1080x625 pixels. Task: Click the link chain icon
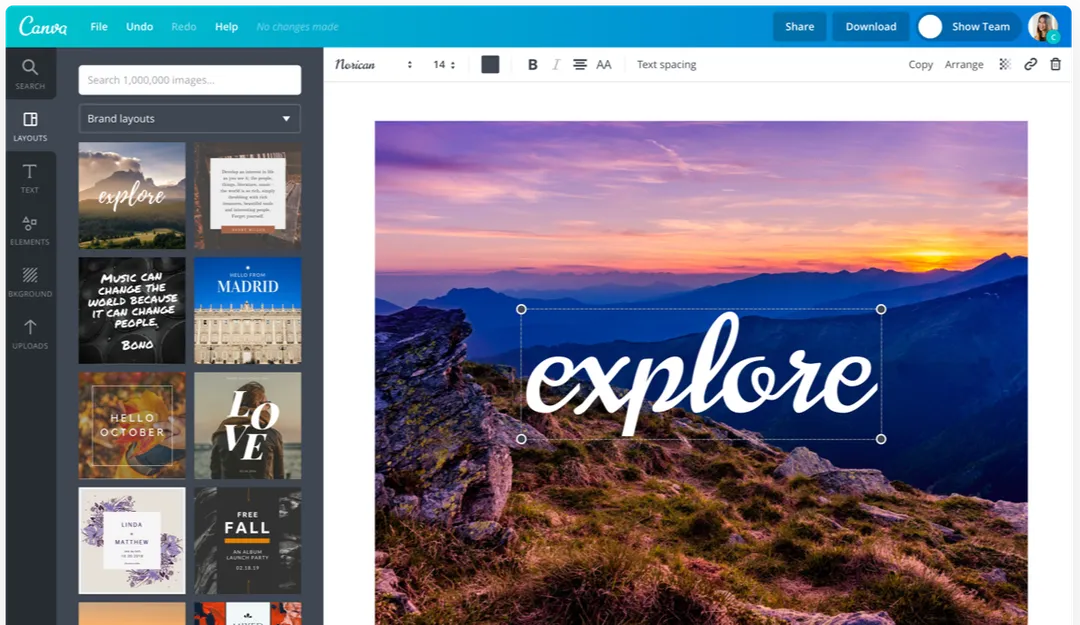[x=1030, y=64]
